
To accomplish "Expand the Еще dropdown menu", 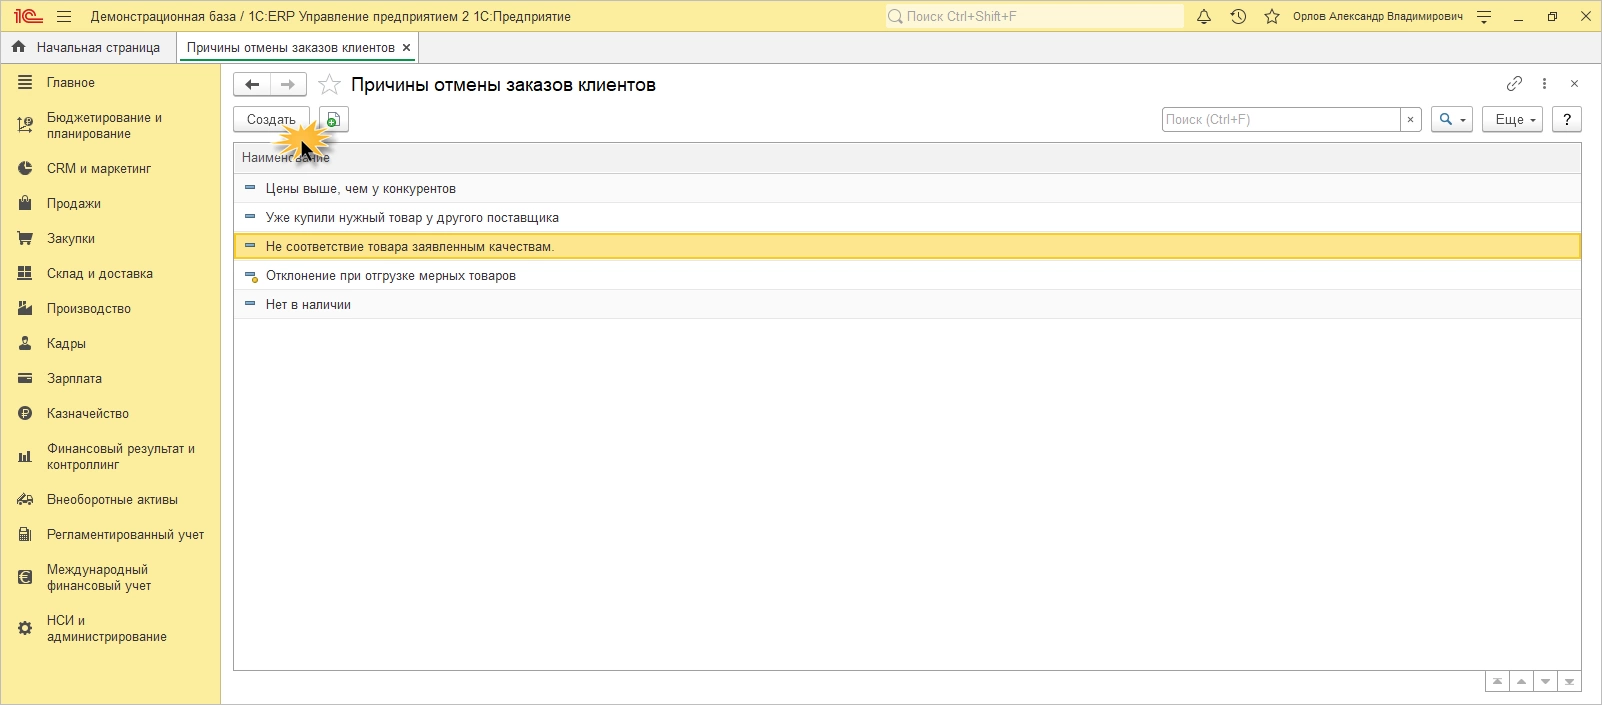I will (x=1512, y=120).
